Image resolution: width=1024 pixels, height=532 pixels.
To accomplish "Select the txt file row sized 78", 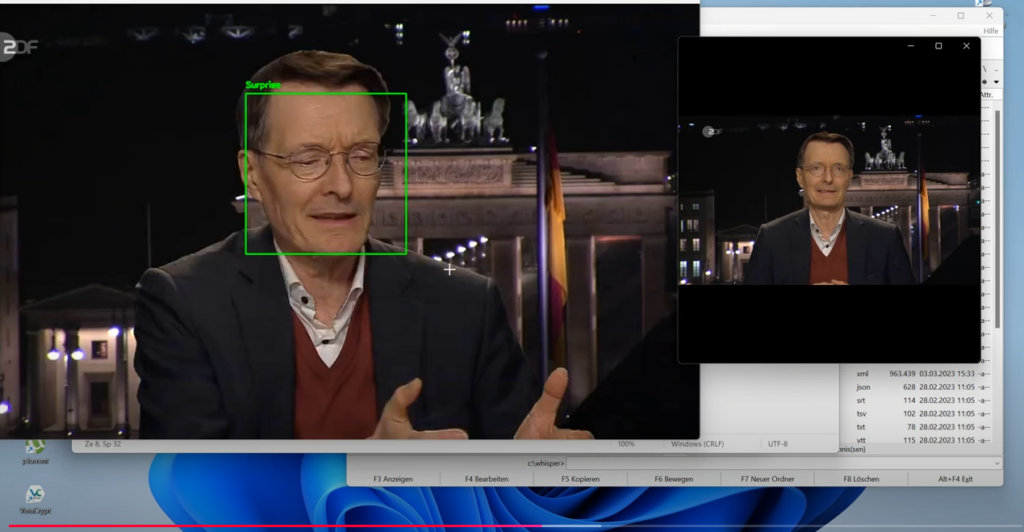I will click(x=922, y=427).
